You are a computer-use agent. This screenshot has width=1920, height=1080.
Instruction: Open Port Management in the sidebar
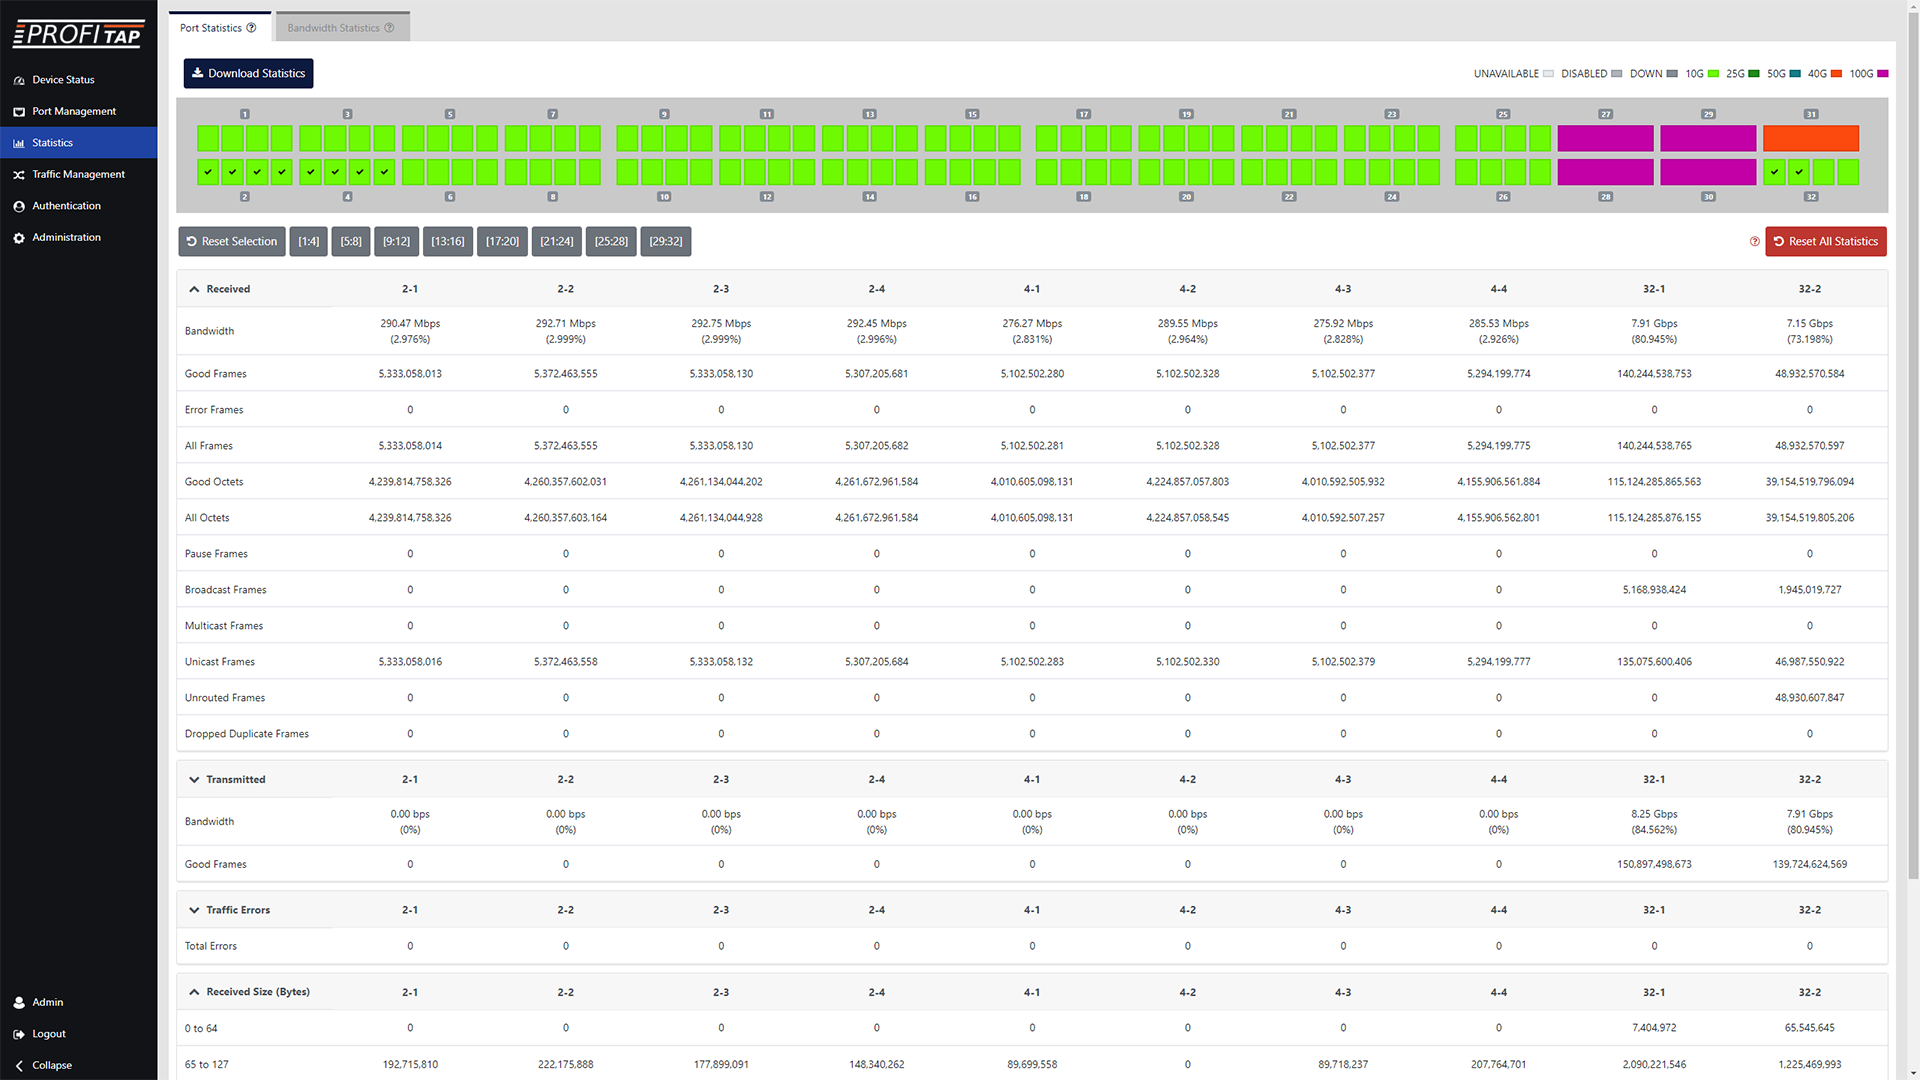[73, 111]
